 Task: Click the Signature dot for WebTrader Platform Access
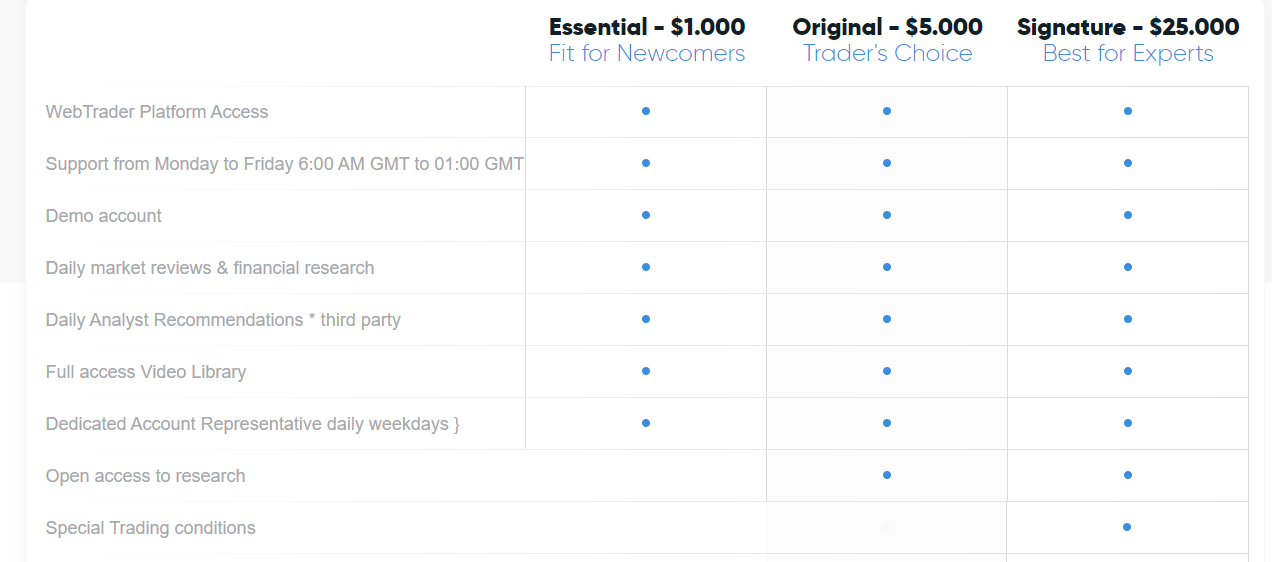coord(1127,111)
